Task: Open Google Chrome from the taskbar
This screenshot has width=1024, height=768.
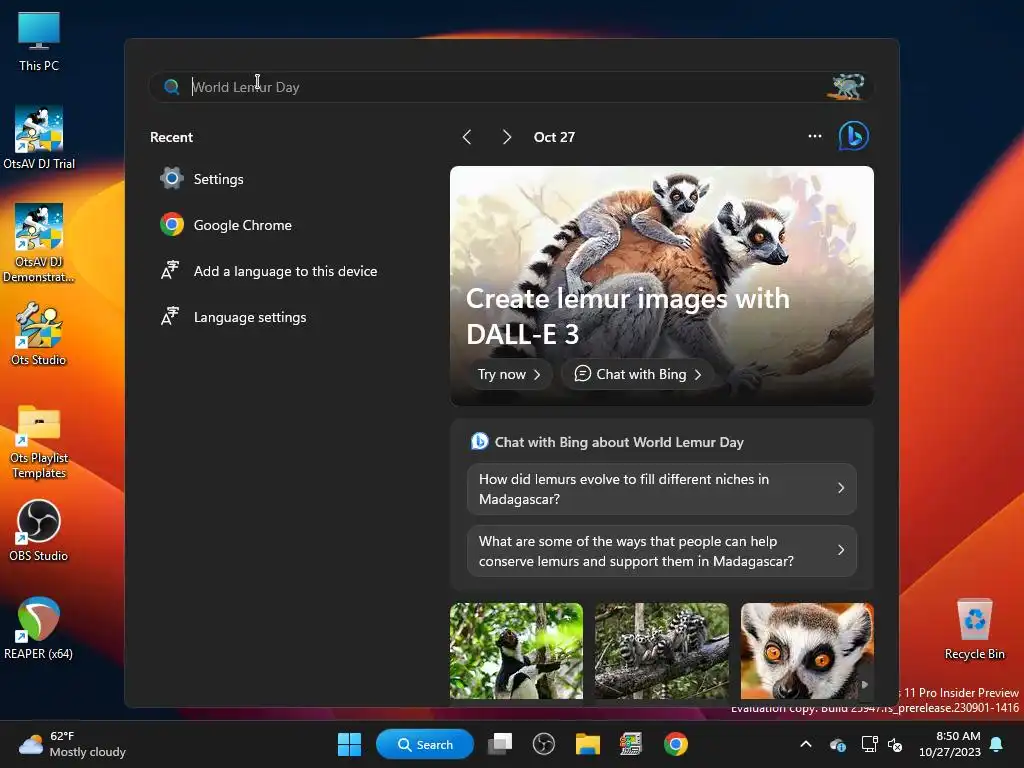Action: coord(675,744)
